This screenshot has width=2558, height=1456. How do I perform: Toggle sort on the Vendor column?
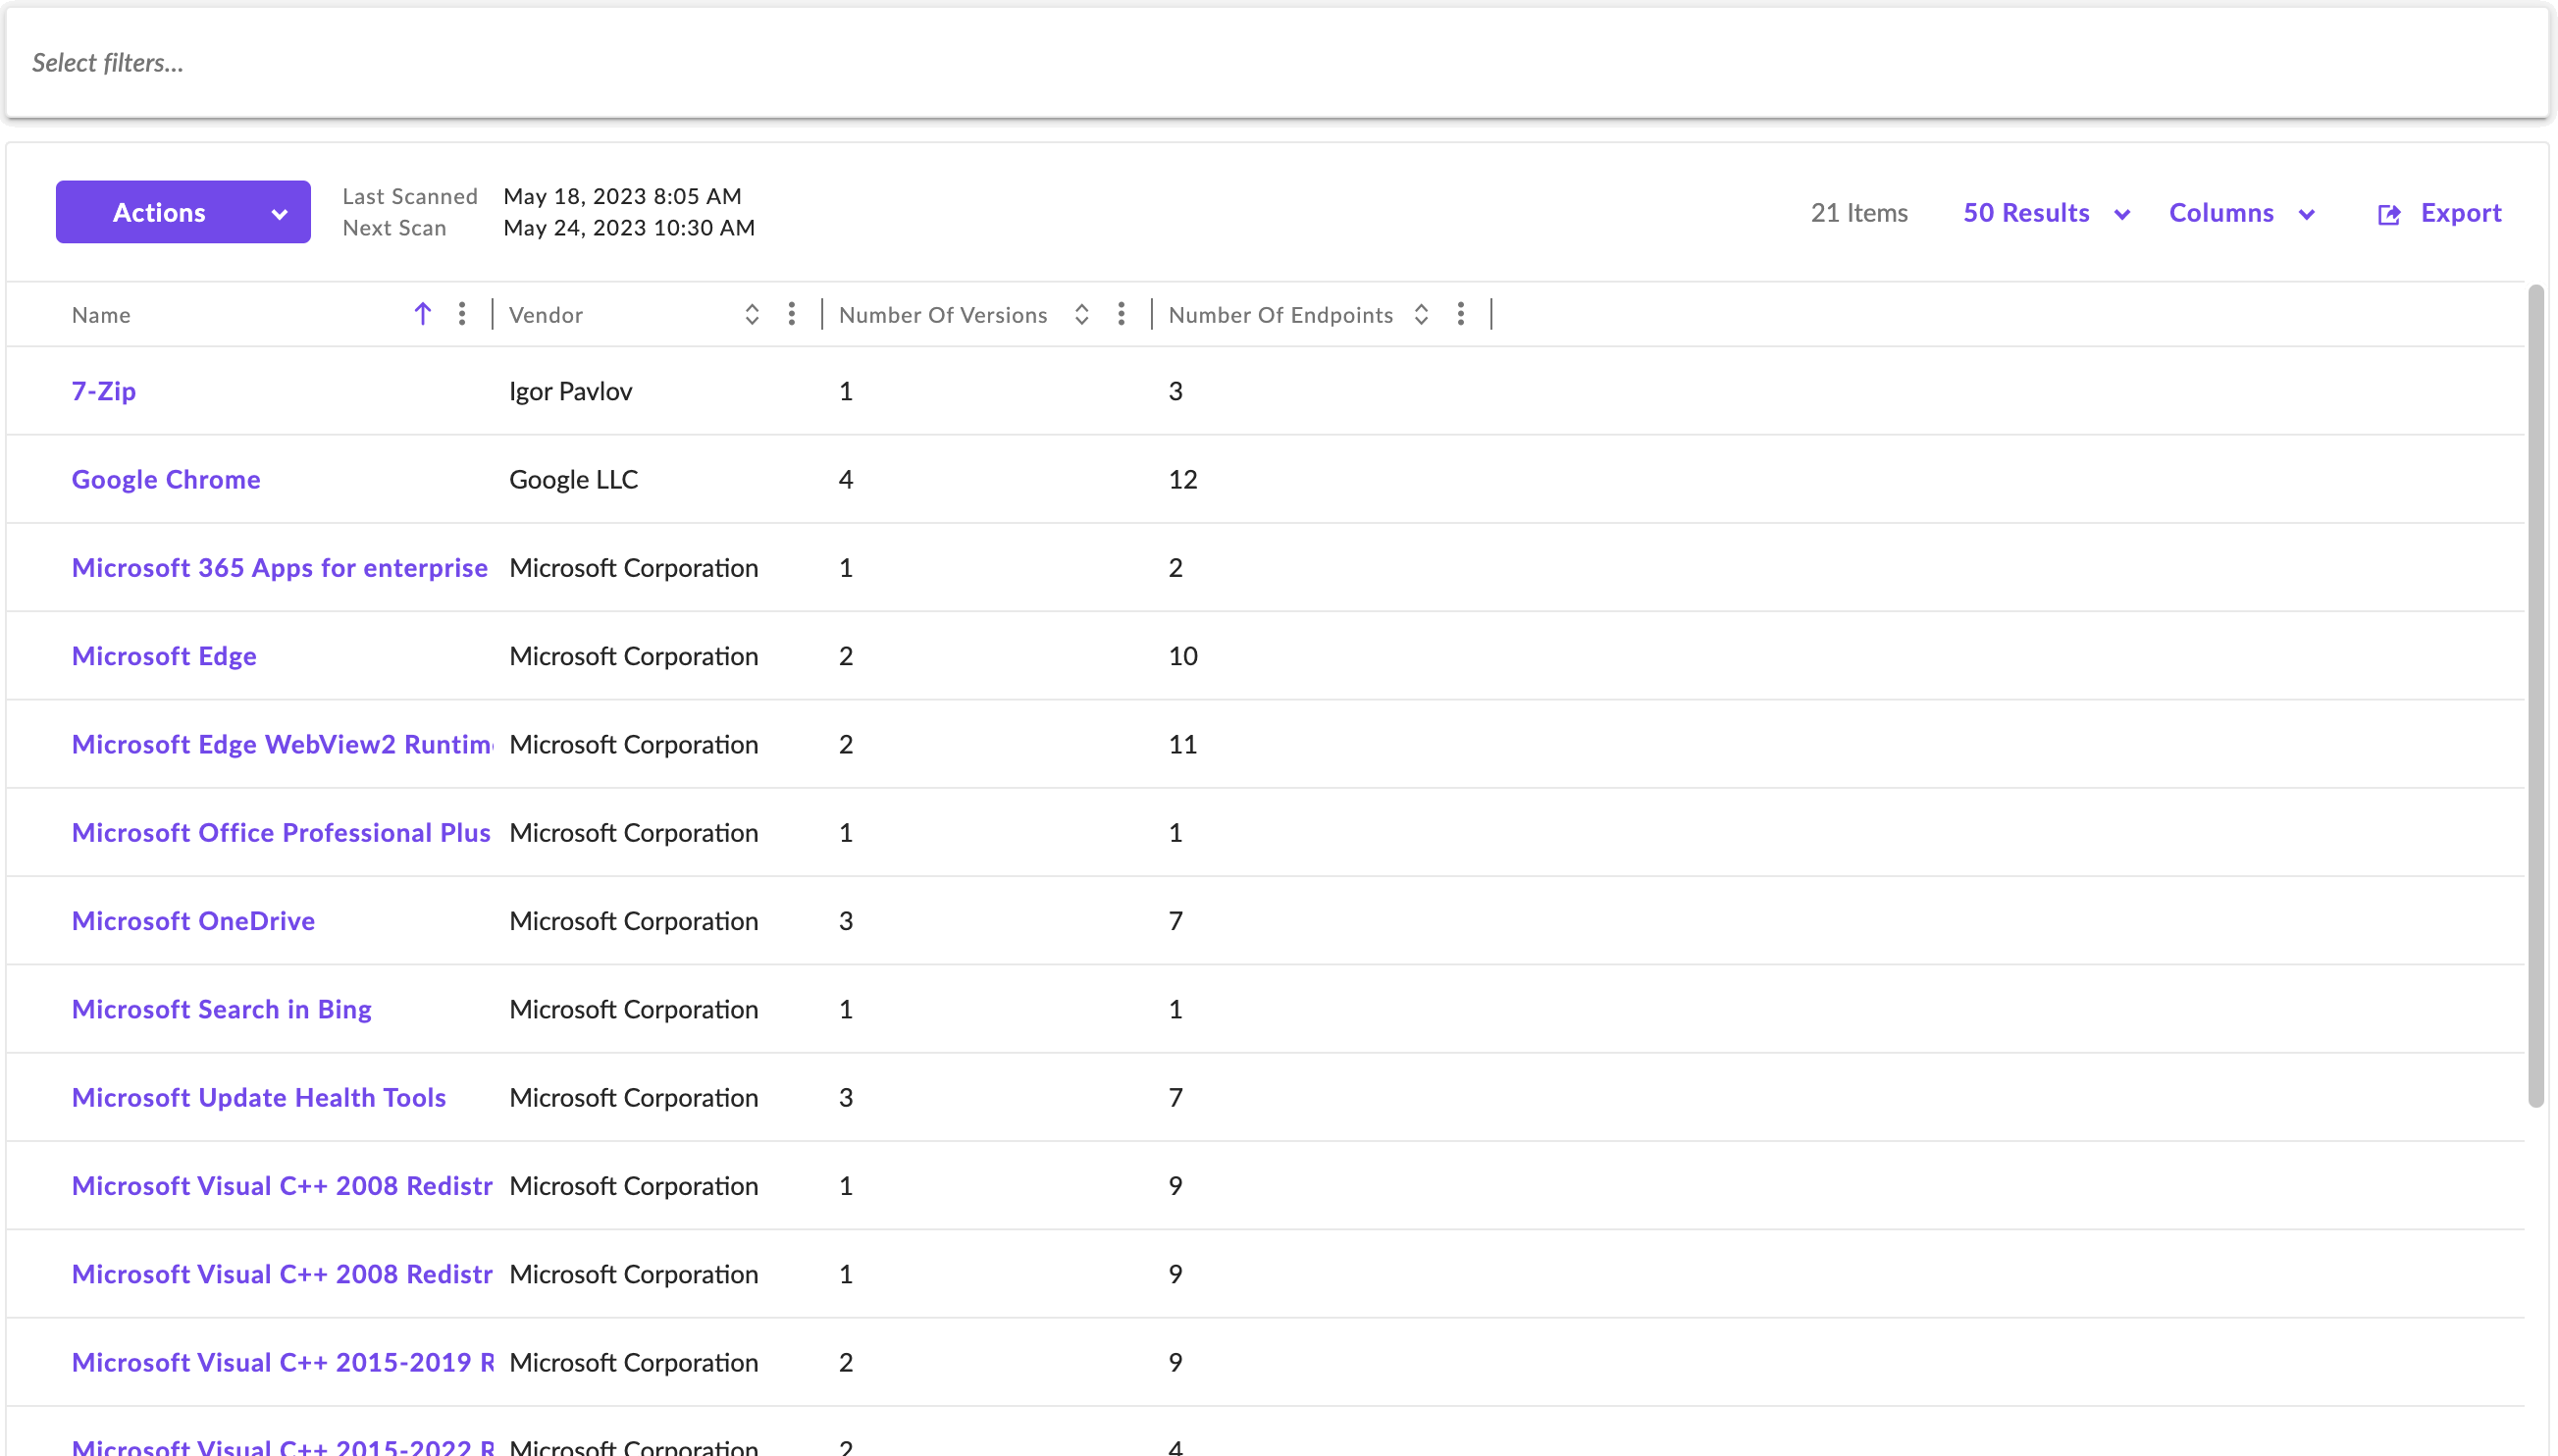tap(751, 314)
